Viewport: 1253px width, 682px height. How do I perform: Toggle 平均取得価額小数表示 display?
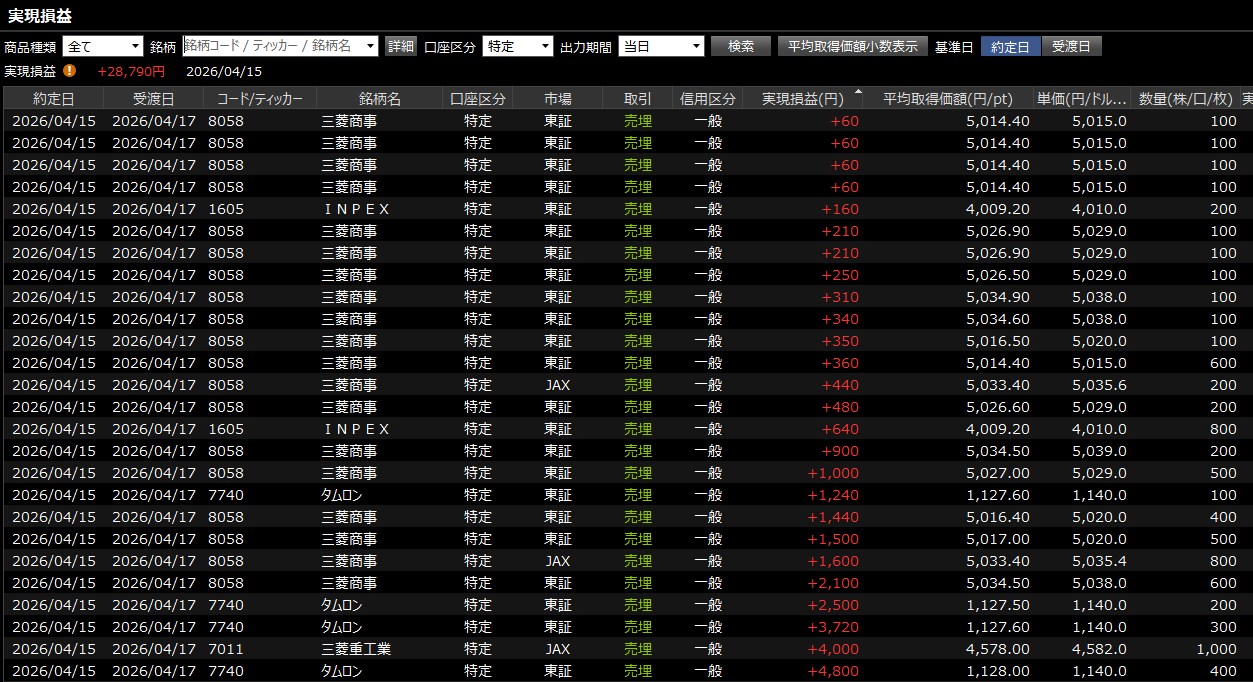pyautogui.click(x=852, y=46)
